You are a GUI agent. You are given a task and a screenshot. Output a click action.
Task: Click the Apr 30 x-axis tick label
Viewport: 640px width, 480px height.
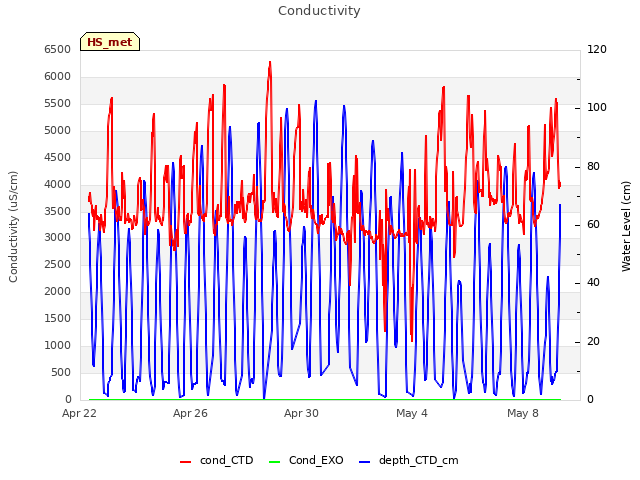[301, 413]
